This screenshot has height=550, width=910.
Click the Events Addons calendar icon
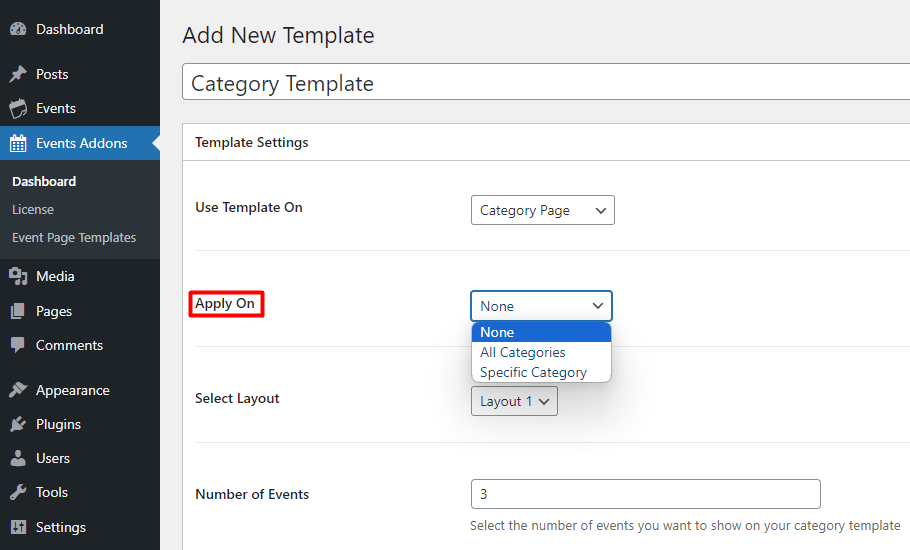[18, 144]
